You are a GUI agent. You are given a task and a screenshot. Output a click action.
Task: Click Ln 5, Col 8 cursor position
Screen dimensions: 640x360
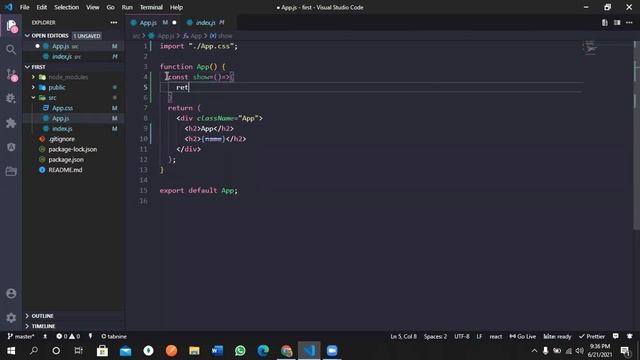point(403,336)
